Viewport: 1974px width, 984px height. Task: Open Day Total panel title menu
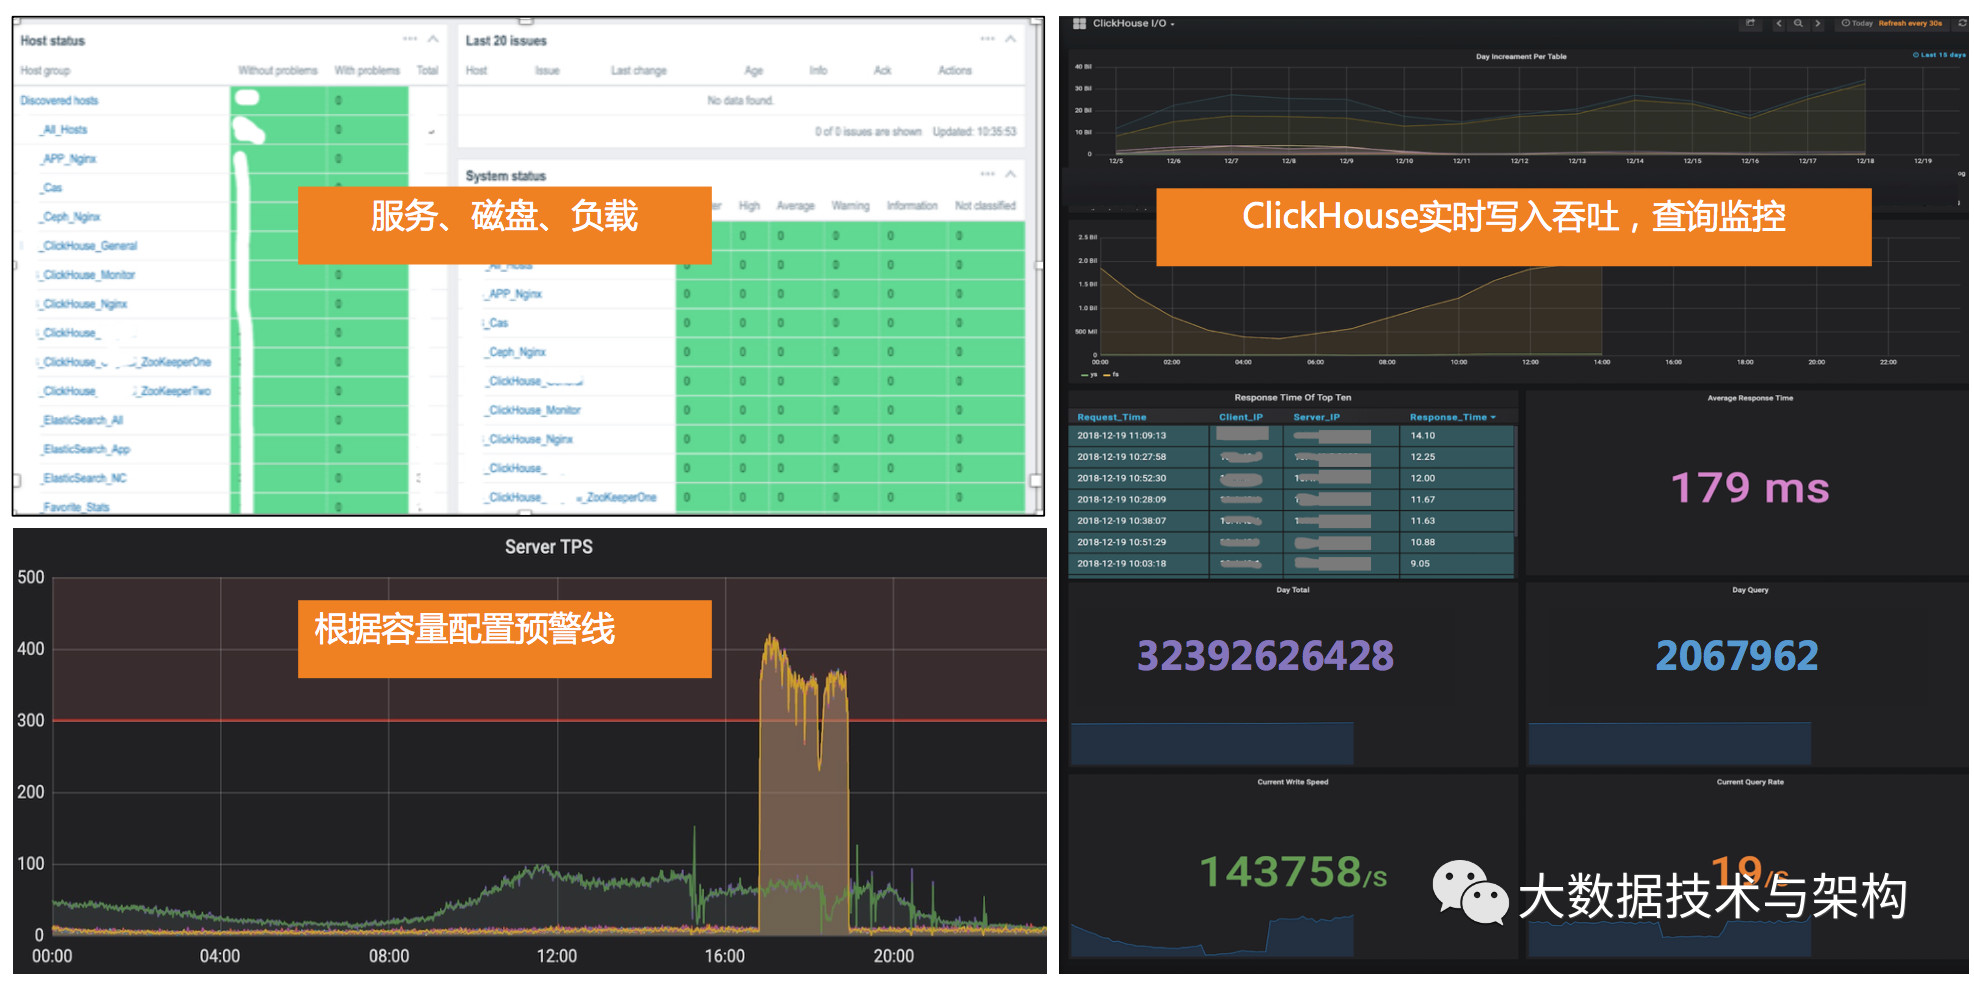point(1292,590)
